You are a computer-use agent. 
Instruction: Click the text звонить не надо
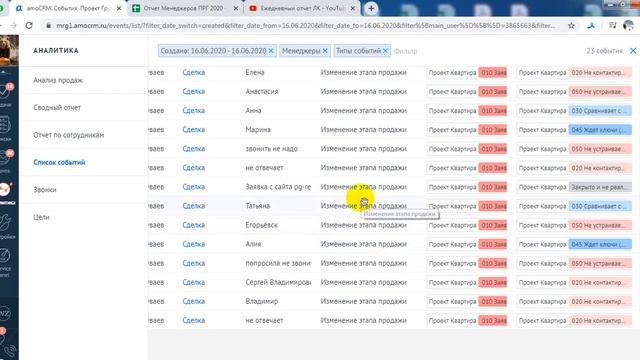click(271, 149)
